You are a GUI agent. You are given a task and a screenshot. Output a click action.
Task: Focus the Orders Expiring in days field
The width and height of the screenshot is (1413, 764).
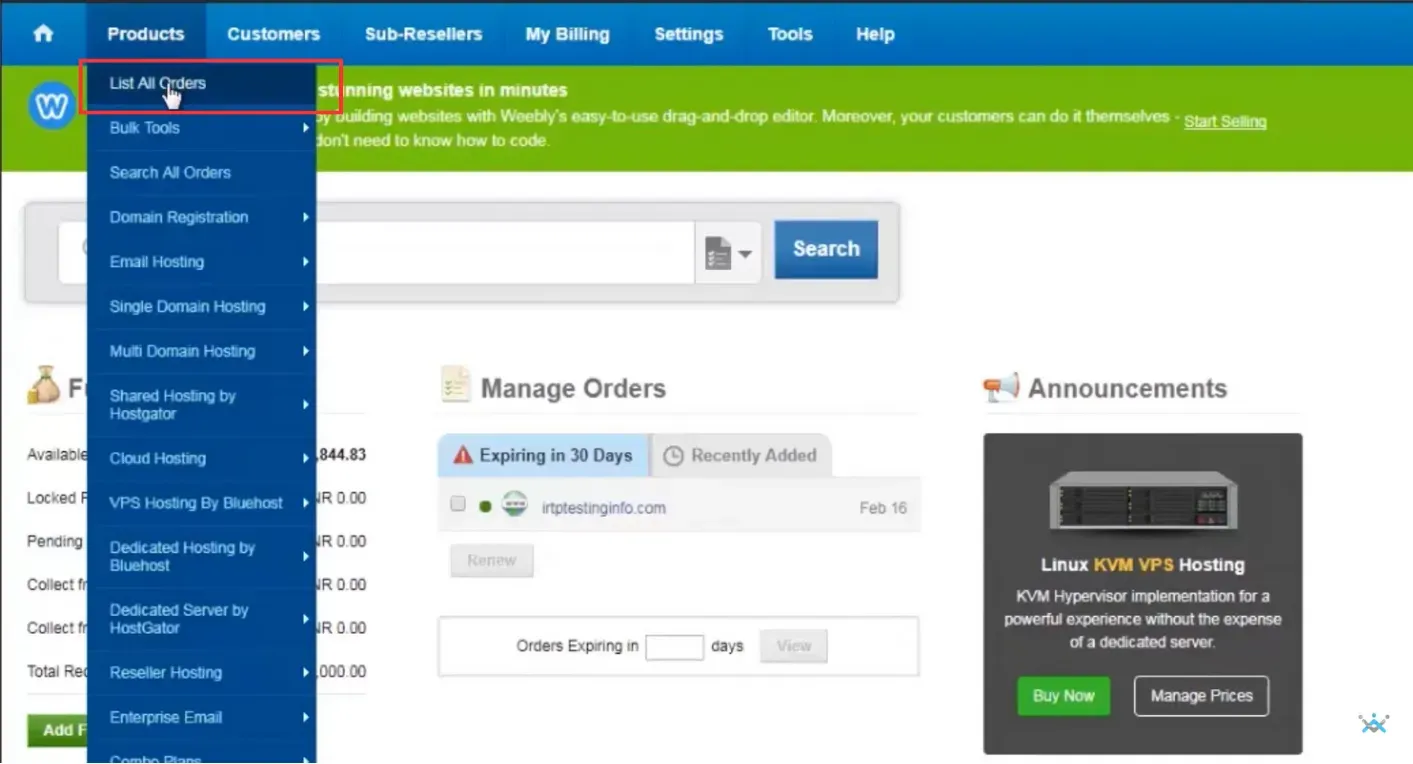pyautogui.click(x=675, y=646)
